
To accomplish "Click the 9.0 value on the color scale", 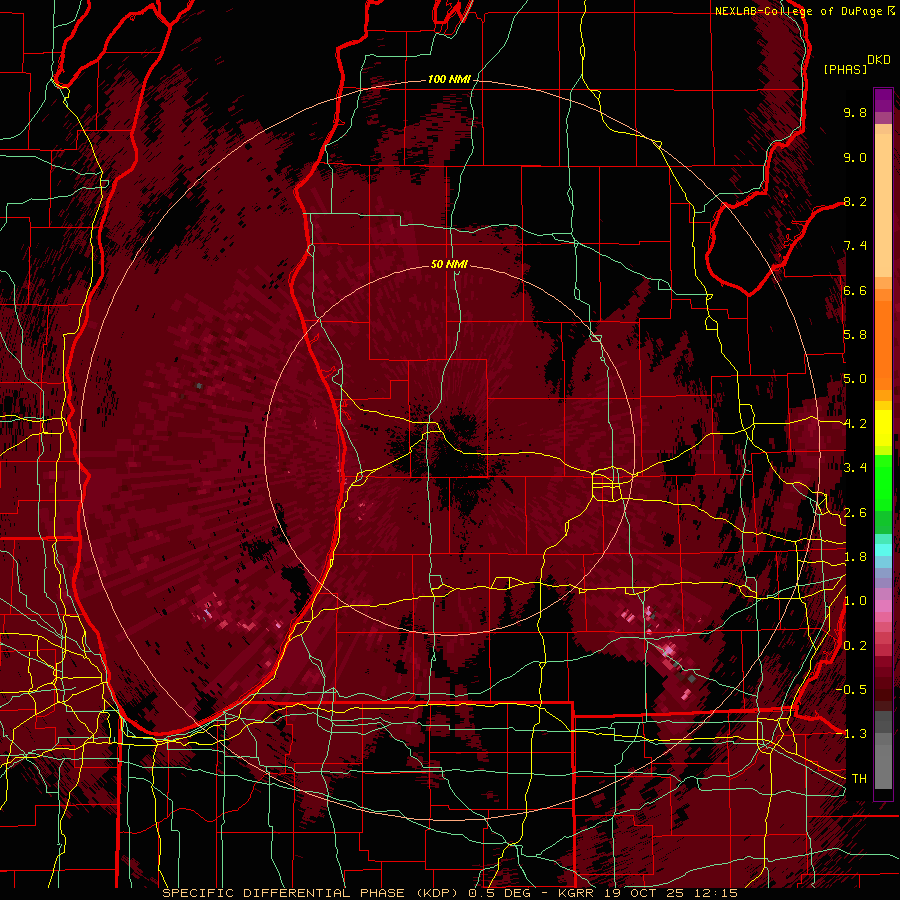I will pos(855,157).
